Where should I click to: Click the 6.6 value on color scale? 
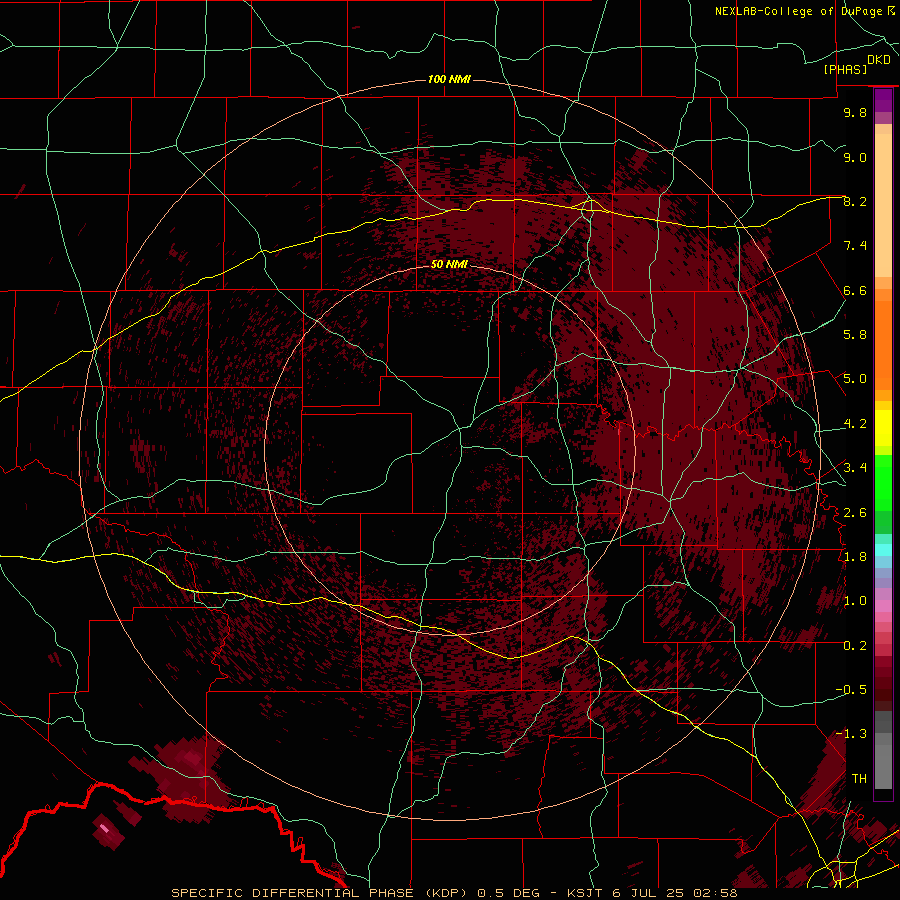coord(855,290)
